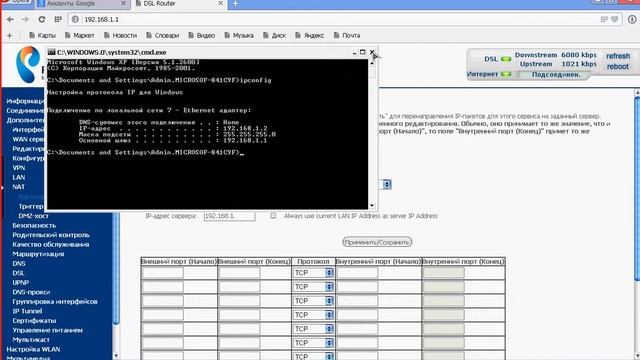
Task: Open the fifth row TCP protocol dropdown
Action: click(x=313, y=329)
